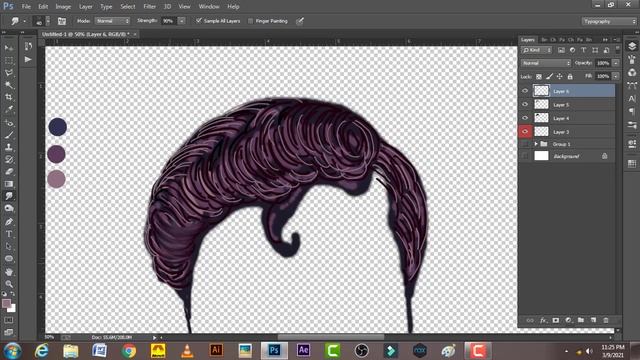Hide Layer 5 visibility eye
Viewport: 640px width, 360px height.
click(525, 104)
